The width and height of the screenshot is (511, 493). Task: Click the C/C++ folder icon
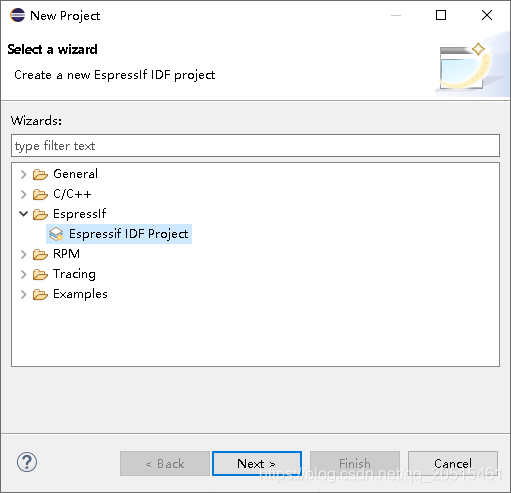(40, 194)
